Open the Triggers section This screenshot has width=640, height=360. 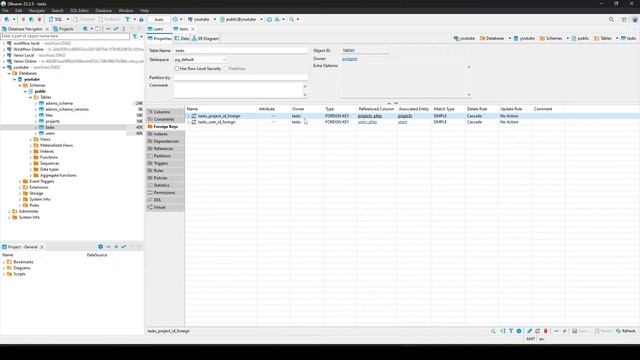(165, 163)
